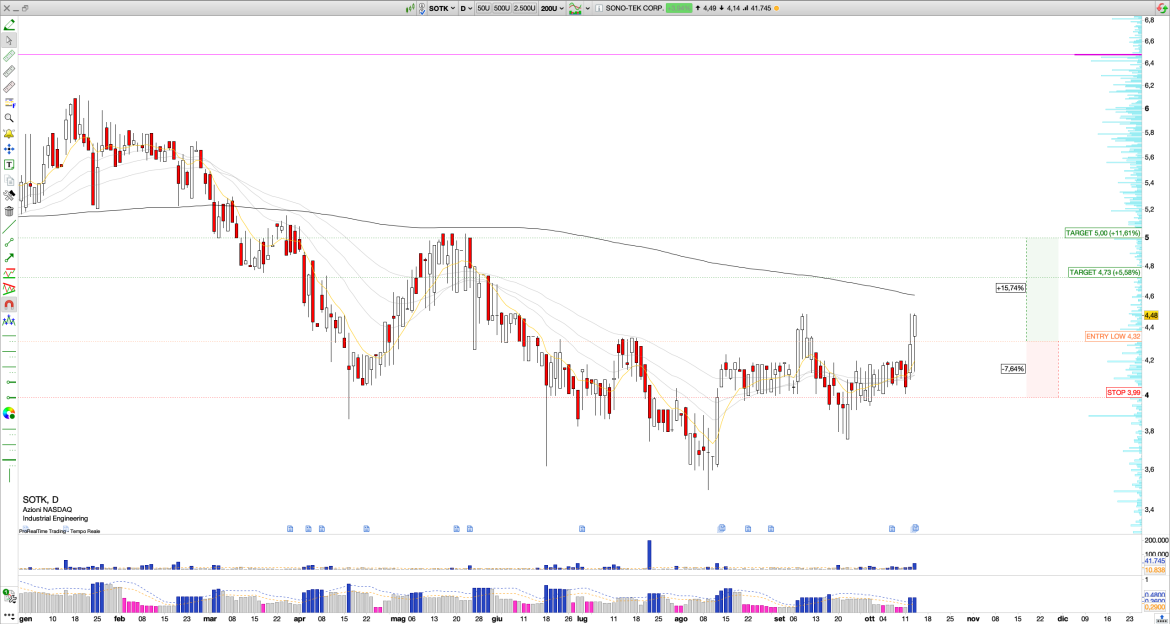
Task: Open the zoom magnifier tool
Action: click(9, 115)
